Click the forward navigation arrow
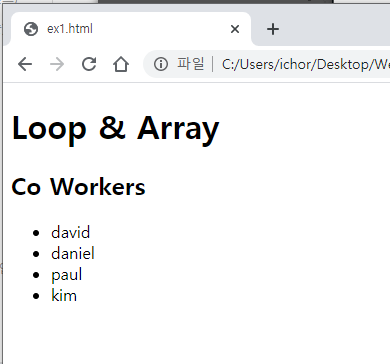Image resolution: width=390 pixels, height=364 pixels. coord(57,64)
